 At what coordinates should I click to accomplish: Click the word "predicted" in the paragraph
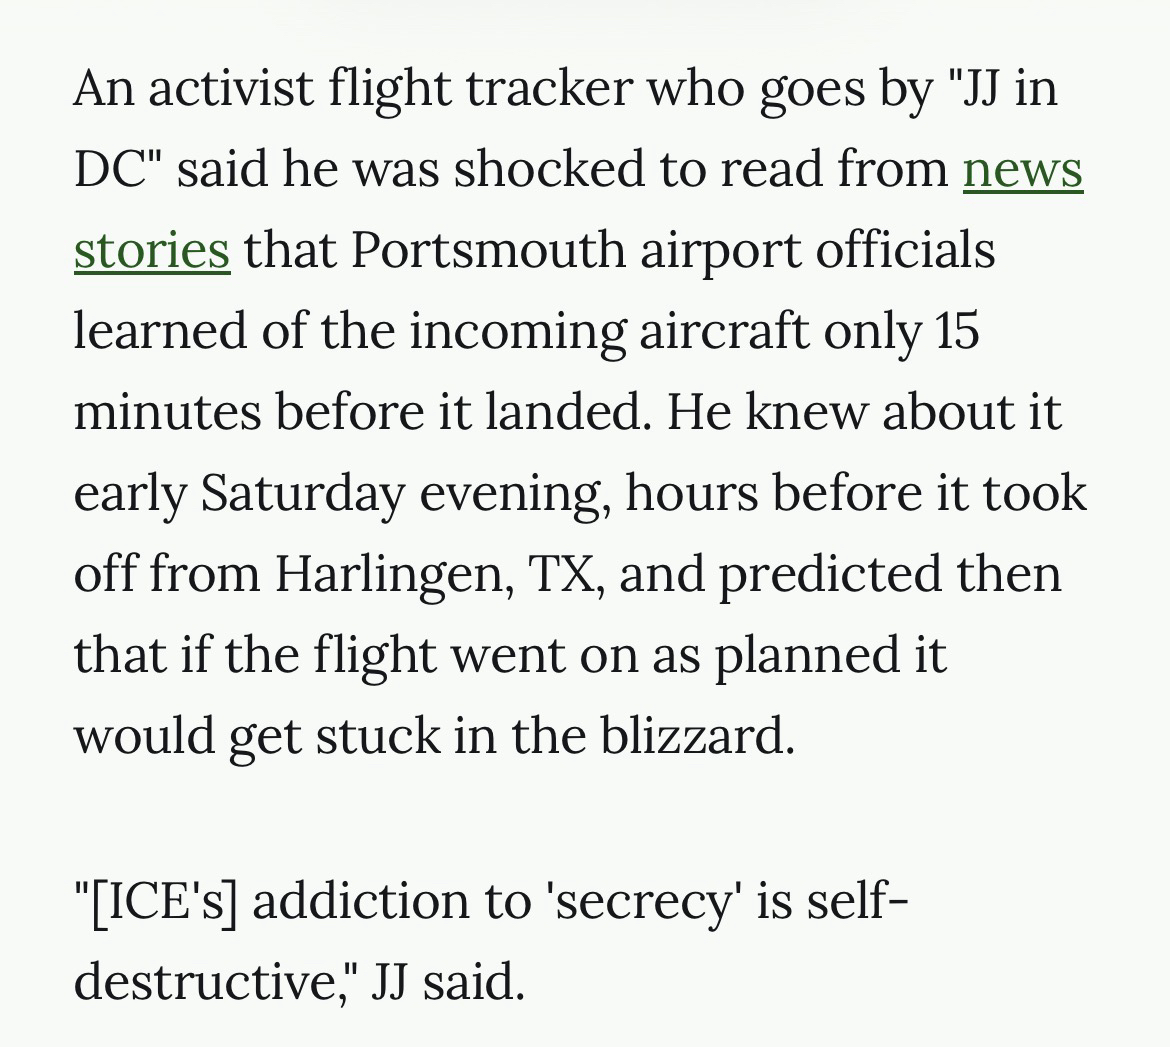(x=831, y=575)
